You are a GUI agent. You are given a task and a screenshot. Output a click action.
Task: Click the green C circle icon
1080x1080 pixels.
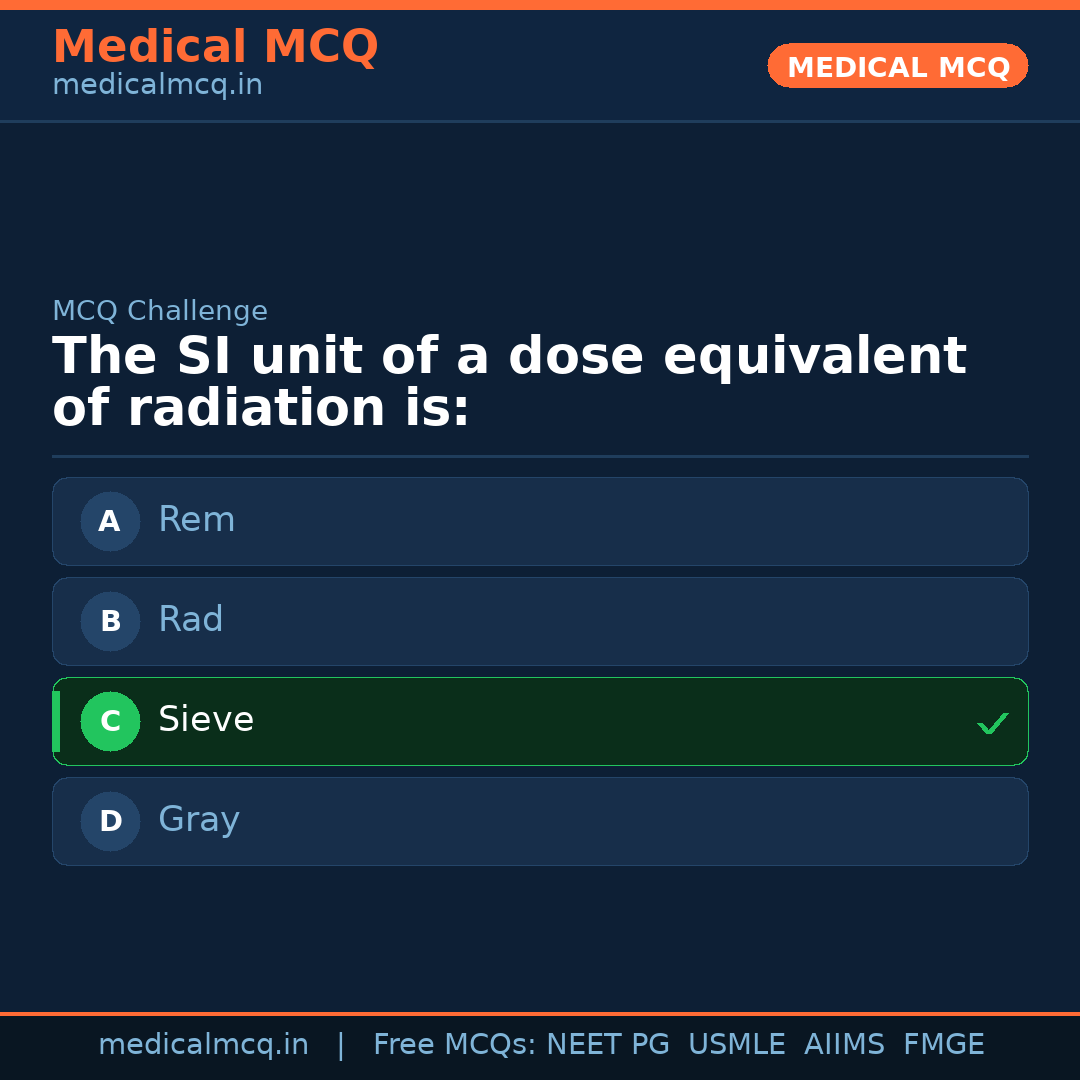coord(110,721)
